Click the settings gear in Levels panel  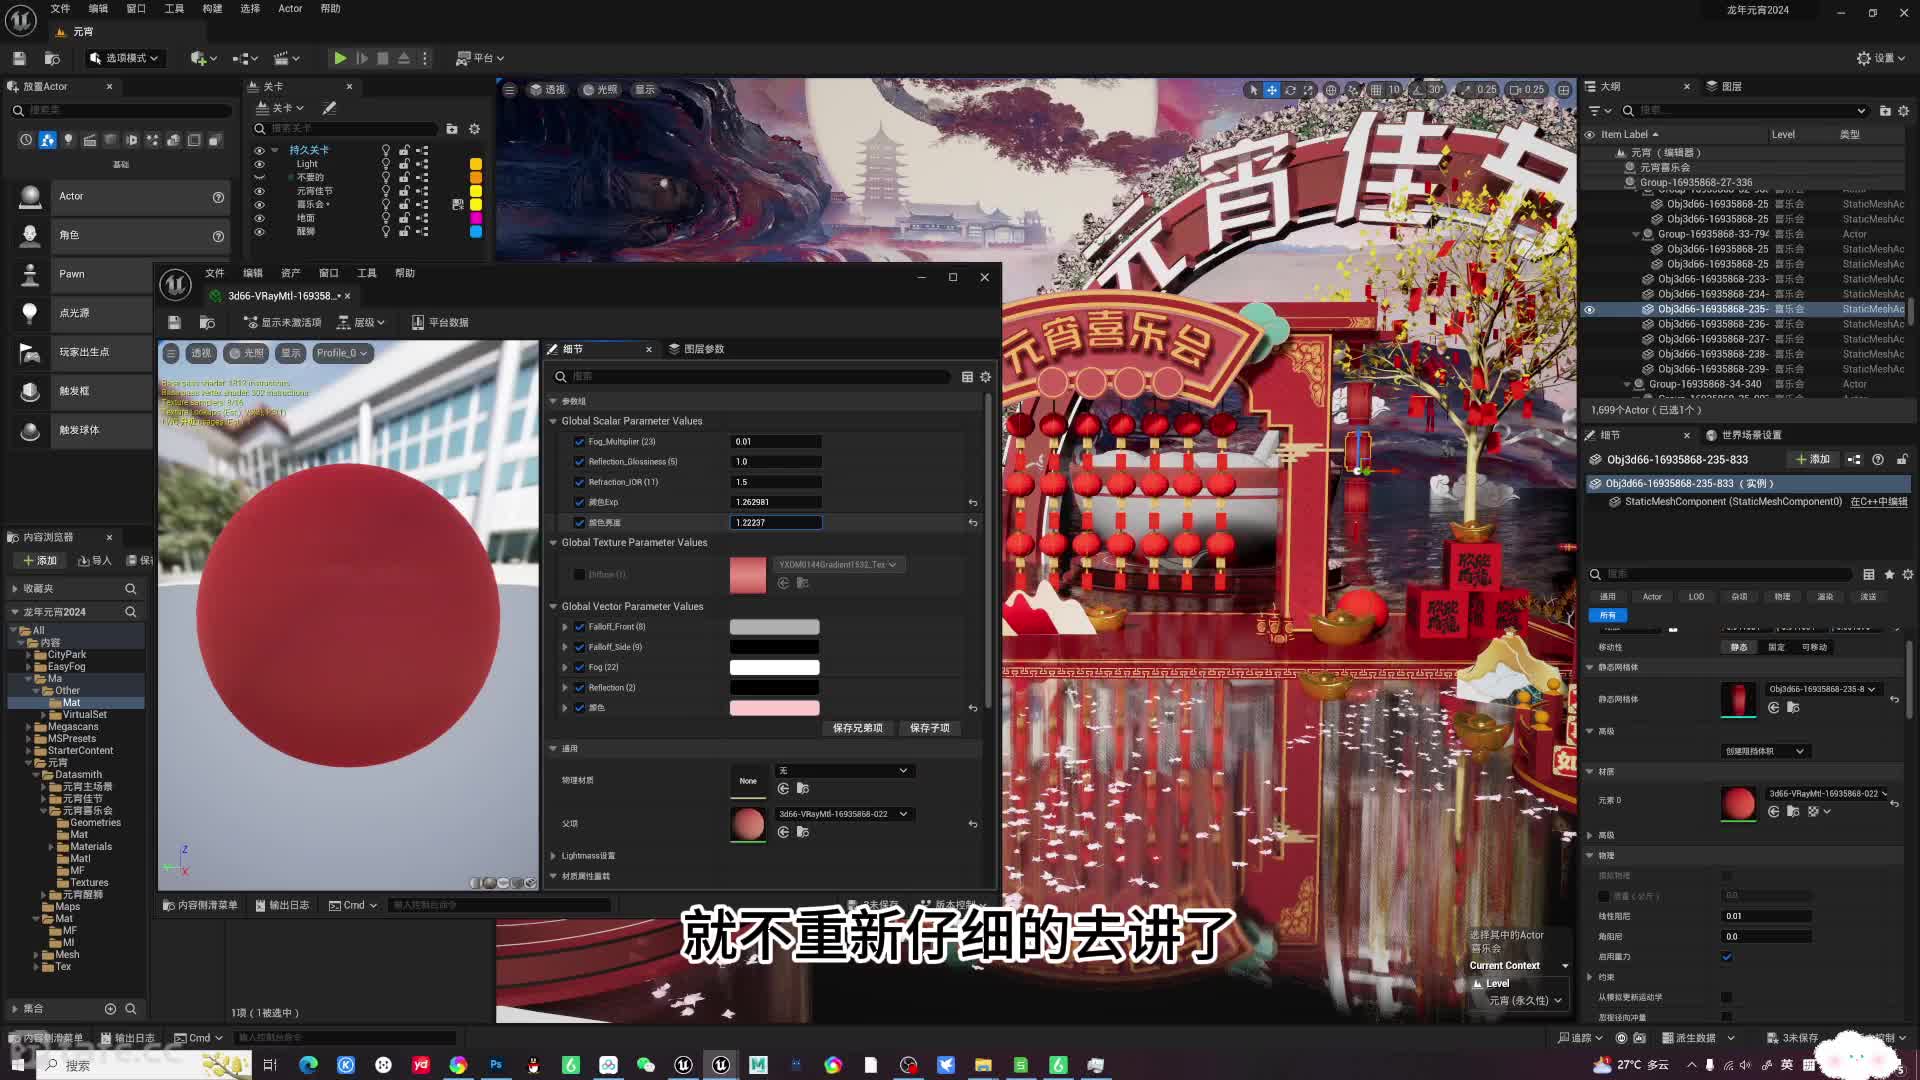(474, 129)
